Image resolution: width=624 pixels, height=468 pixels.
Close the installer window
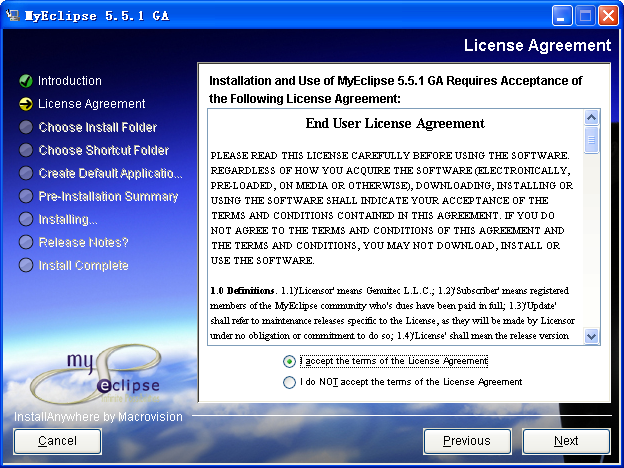(x=608, y=16)
